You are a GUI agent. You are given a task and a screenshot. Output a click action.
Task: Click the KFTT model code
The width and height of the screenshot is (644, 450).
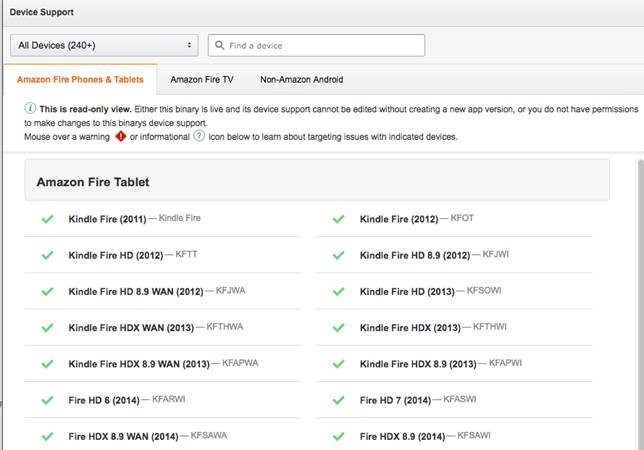[x=186, y=254]
